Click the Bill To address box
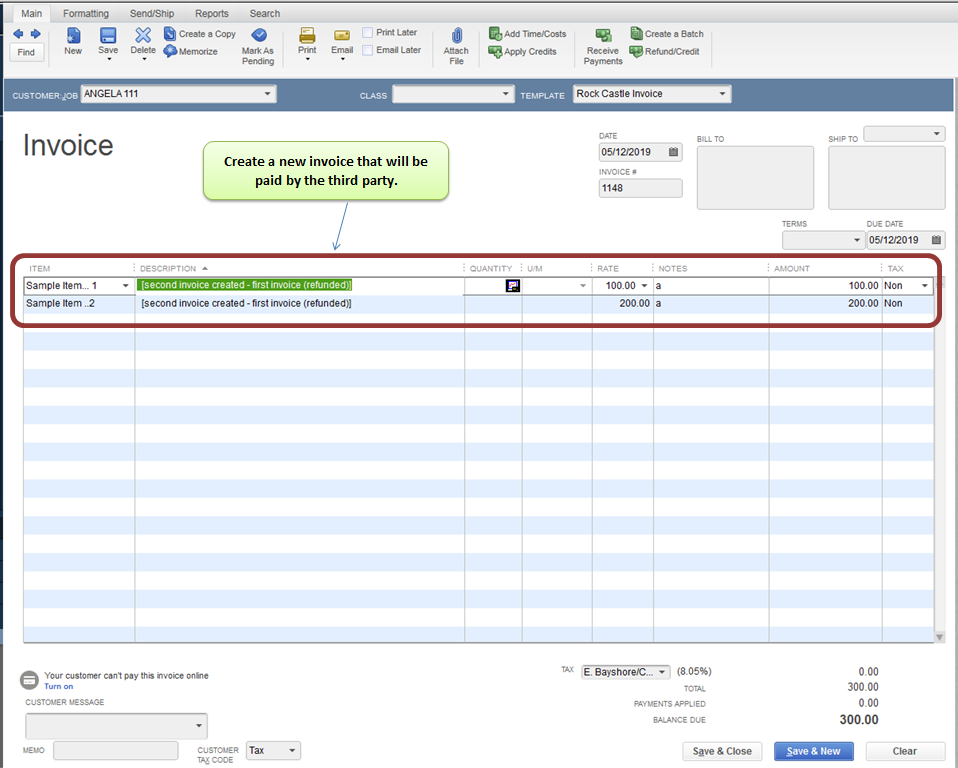Screen dimensions: 958x768 (755, 178)
